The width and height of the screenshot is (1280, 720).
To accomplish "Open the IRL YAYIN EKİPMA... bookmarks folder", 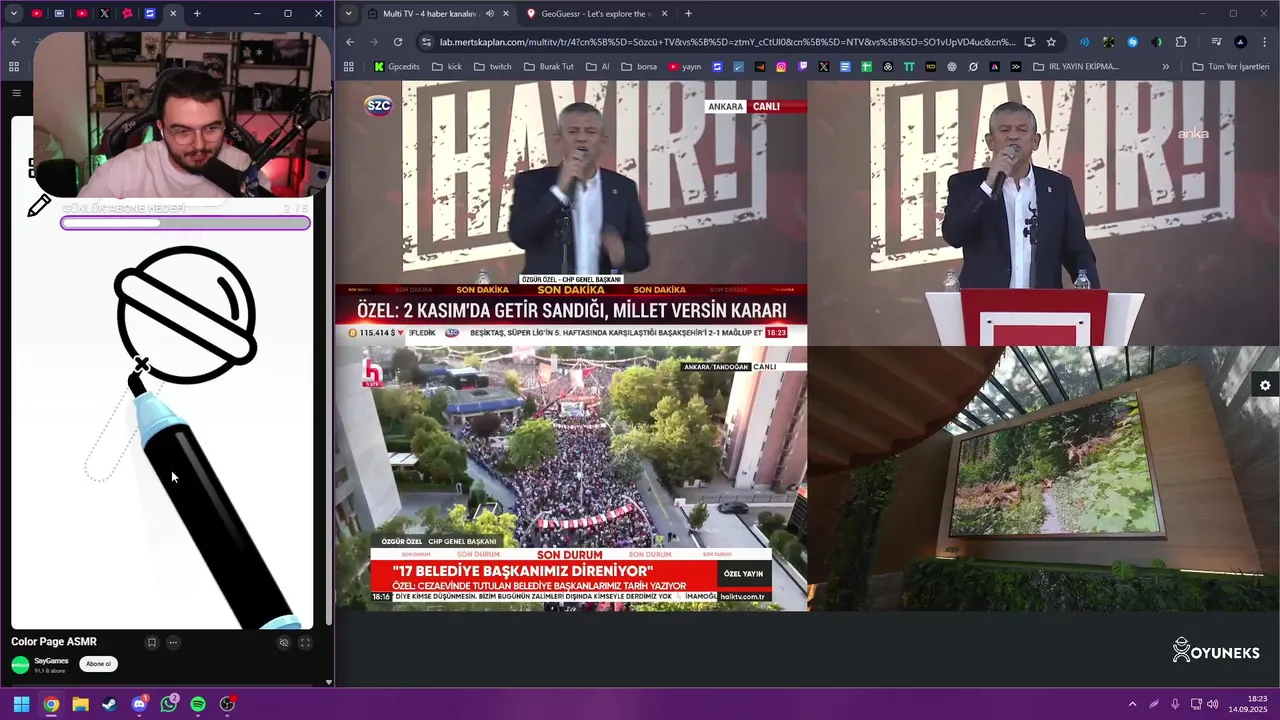I will point(1075,67).
